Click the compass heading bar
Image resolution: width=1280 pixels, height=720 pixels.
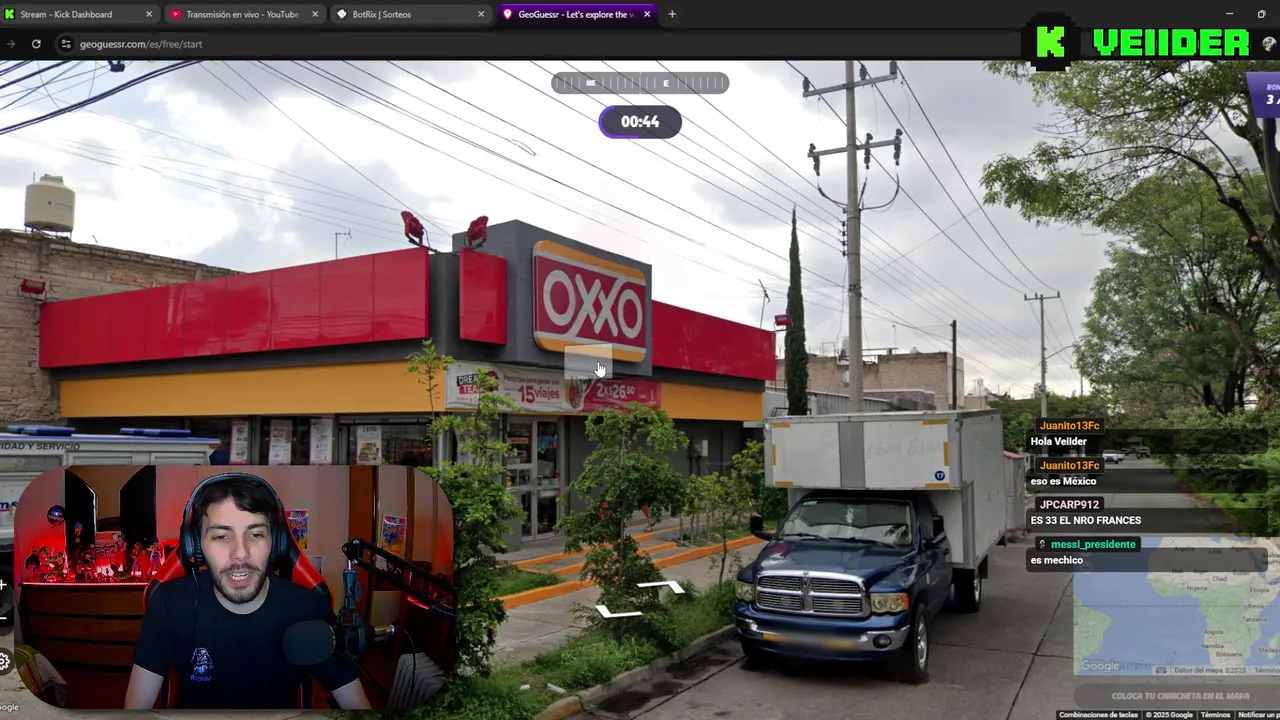tap(640, 83)
